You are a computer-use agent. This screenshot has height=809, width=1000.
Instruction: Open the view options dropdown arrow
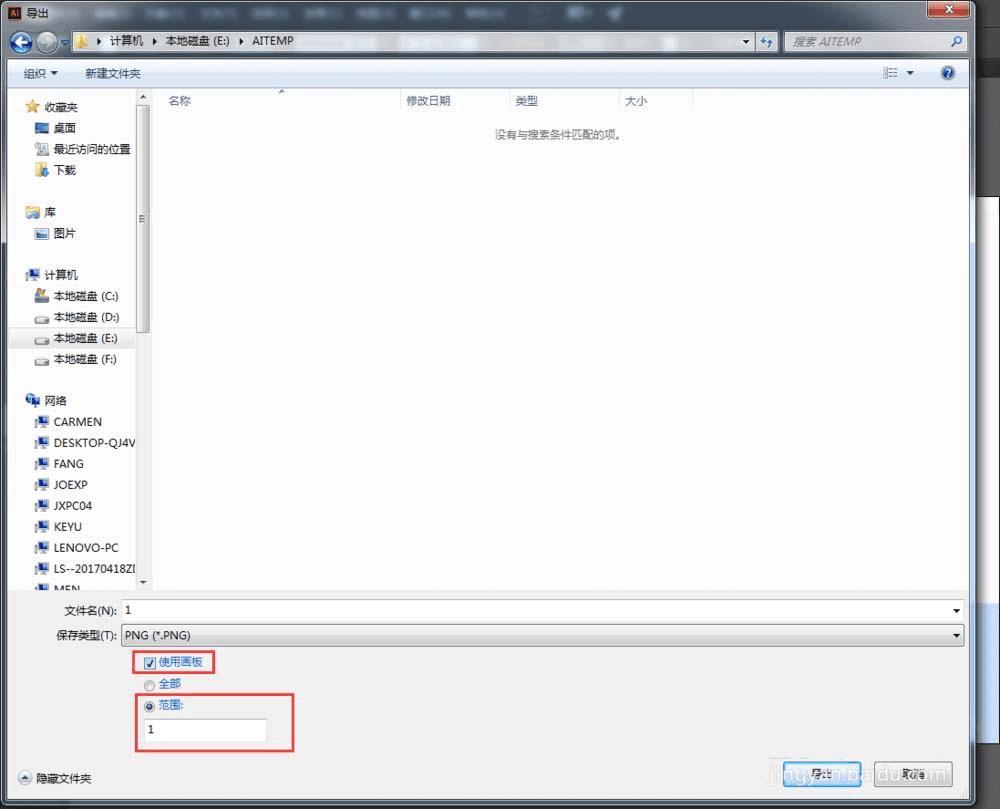(x=910, y=73)
